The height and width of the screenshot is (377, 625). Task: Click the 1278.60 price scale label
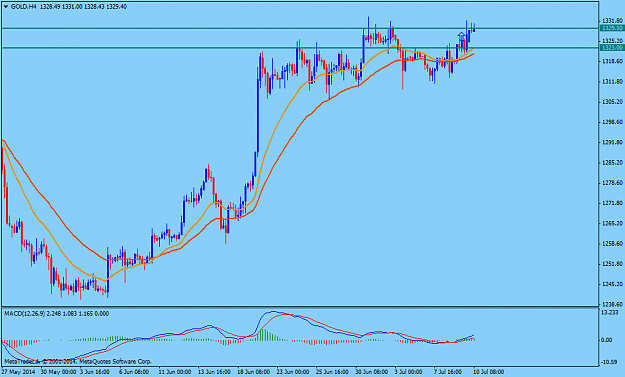click(x=613, y=183)
